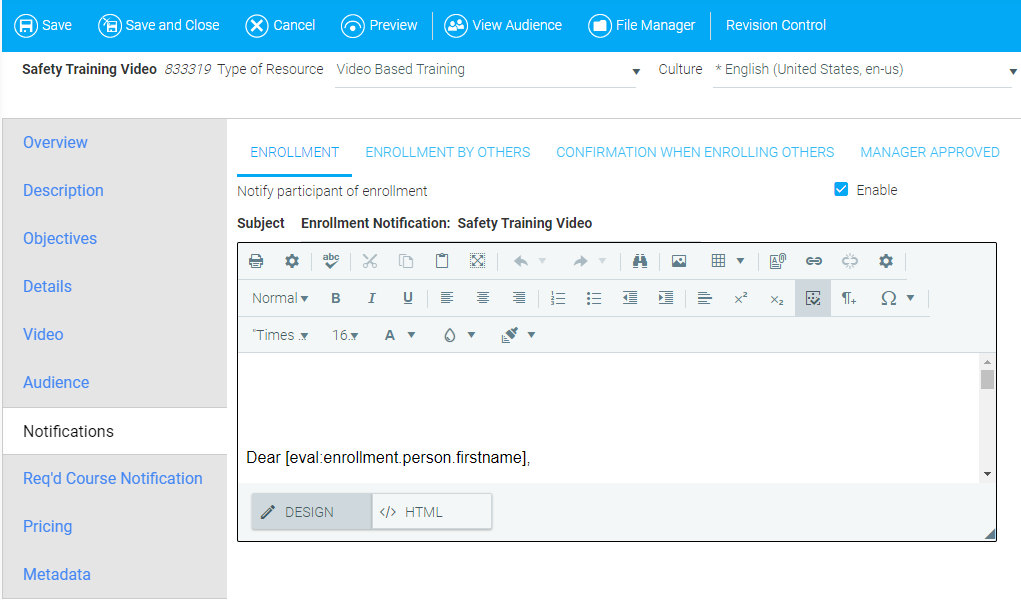Center align the text
The width and height of the screenshot is (1021, 600).
pyautogui.click(x=483, y=298)
